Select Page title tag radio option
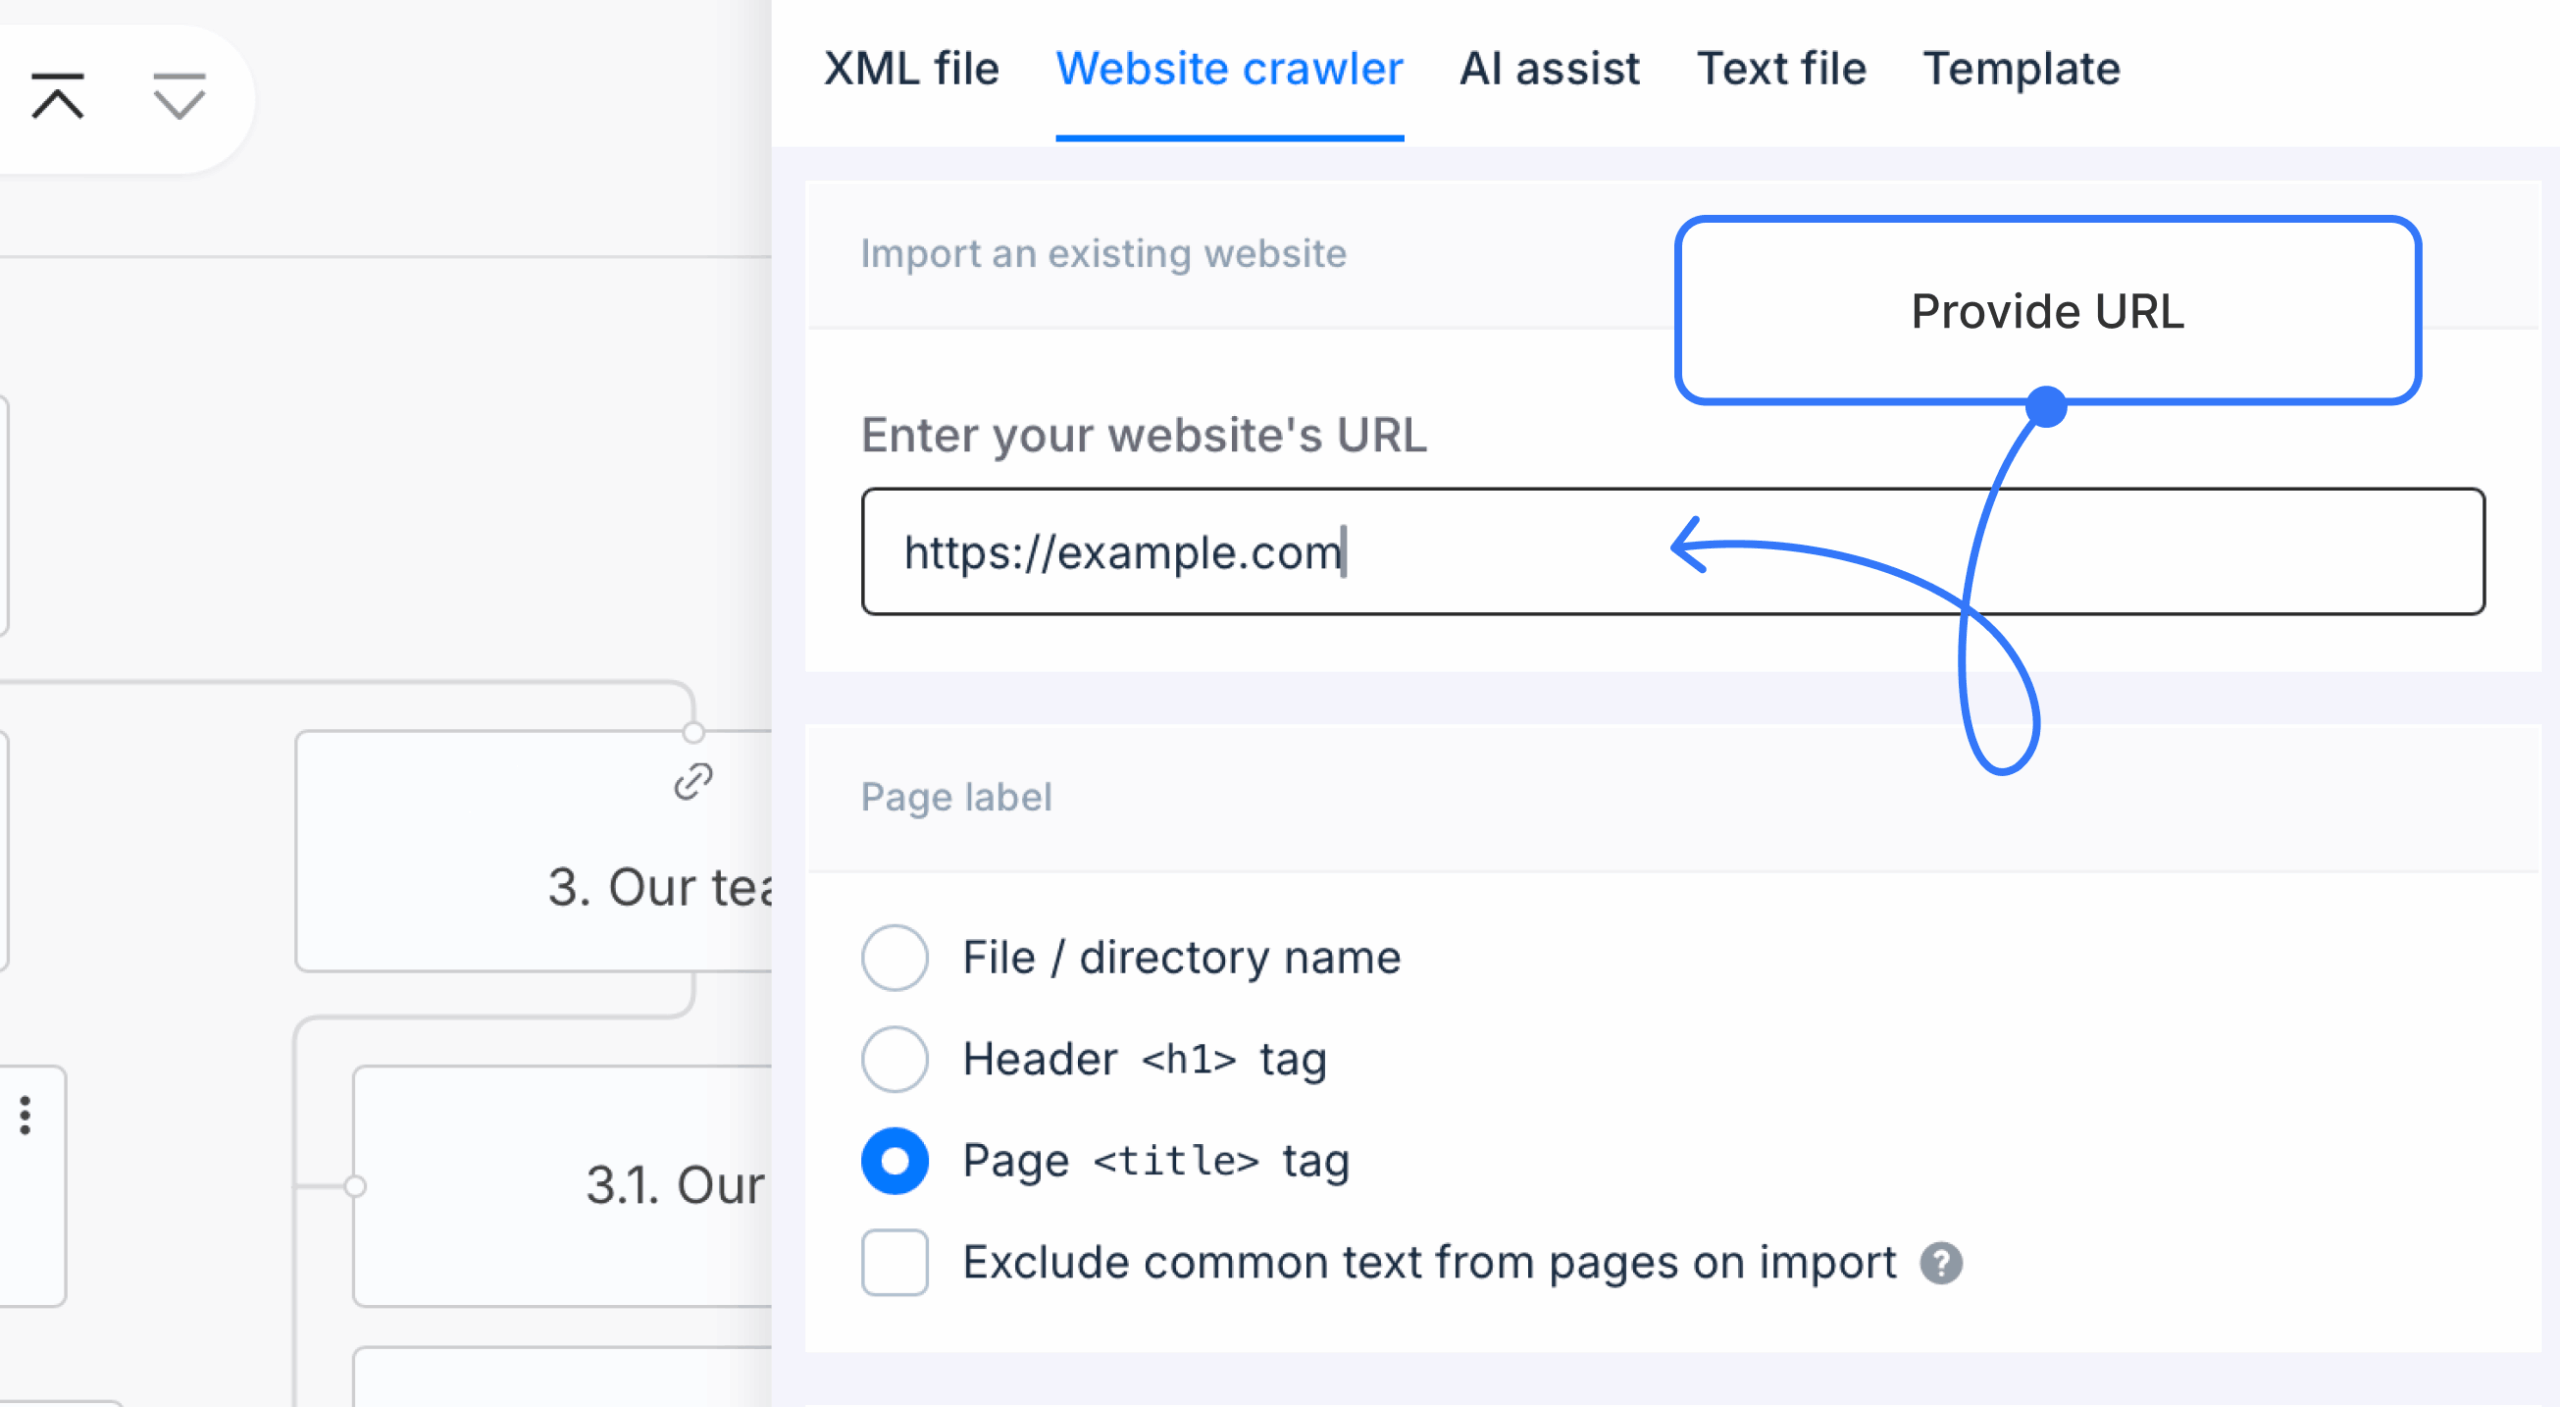The width and height of the screenshot is (2560, 1407). 895,1161
